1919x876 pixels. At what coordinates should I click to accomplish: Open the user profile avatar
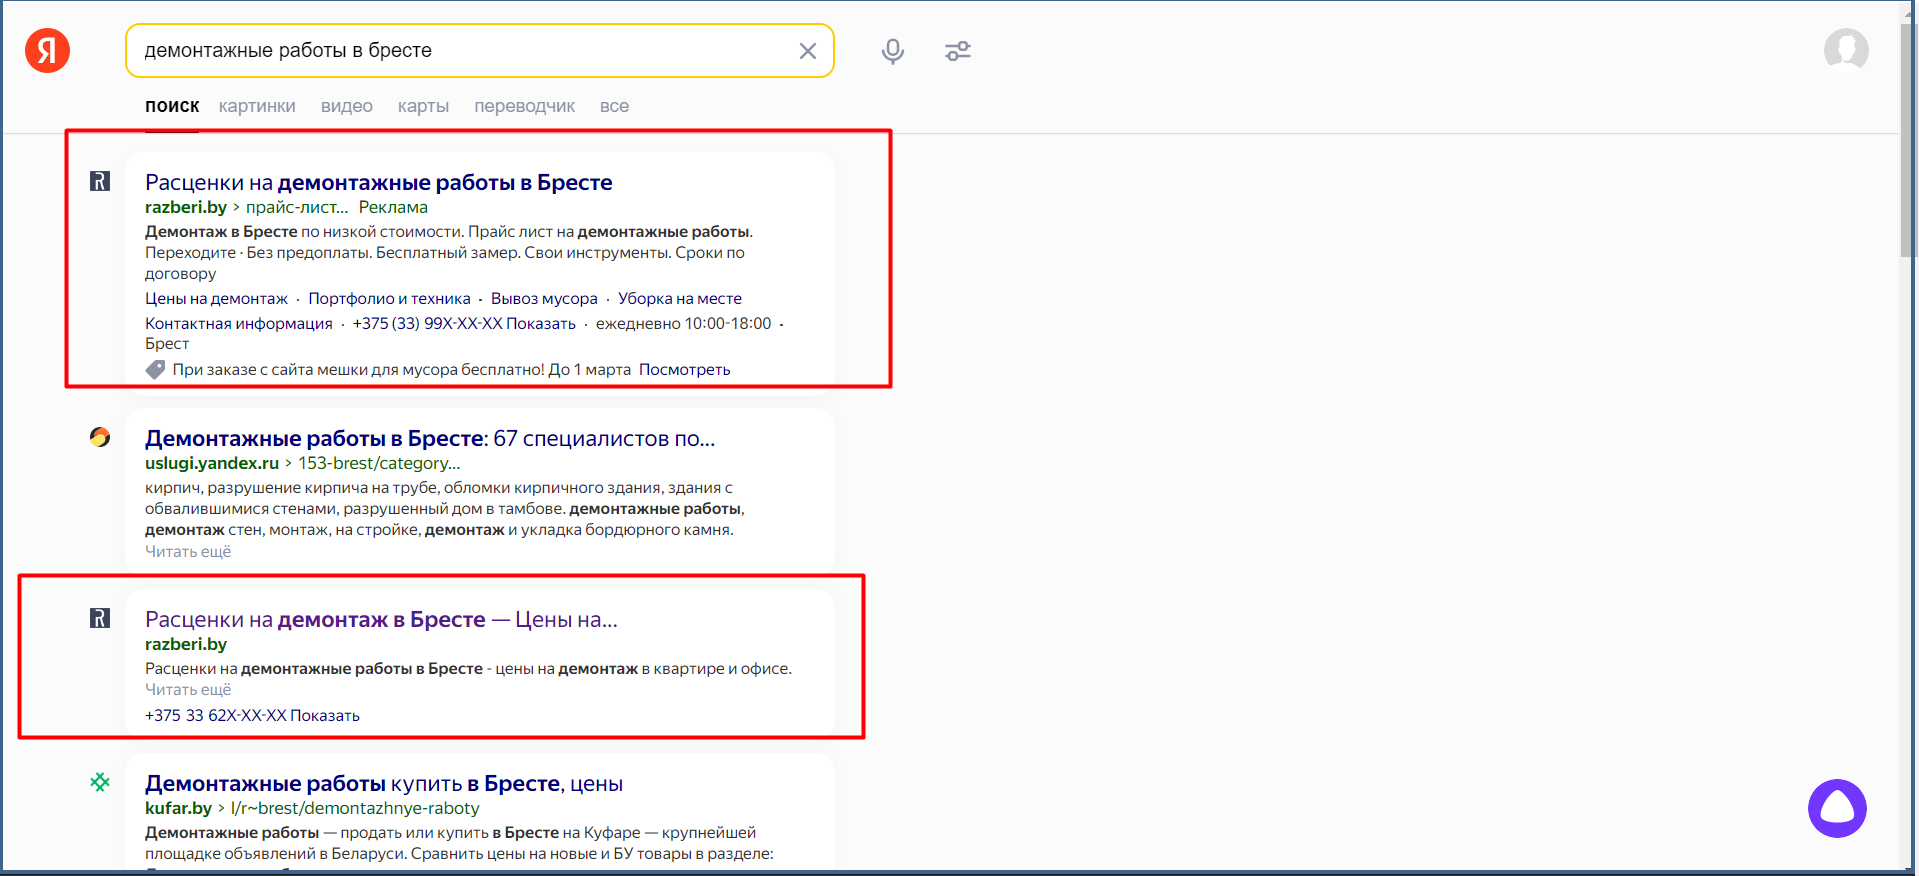point(1846,50)
